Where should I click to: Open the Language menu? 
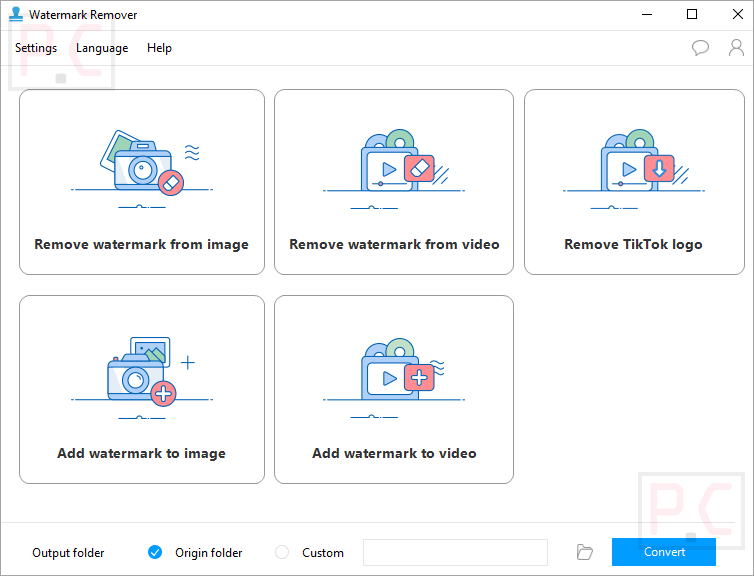click(102, 48)
